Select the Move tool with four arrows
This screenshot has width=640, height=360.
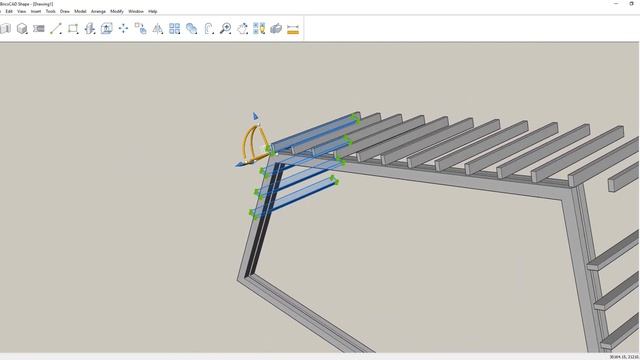123,28
